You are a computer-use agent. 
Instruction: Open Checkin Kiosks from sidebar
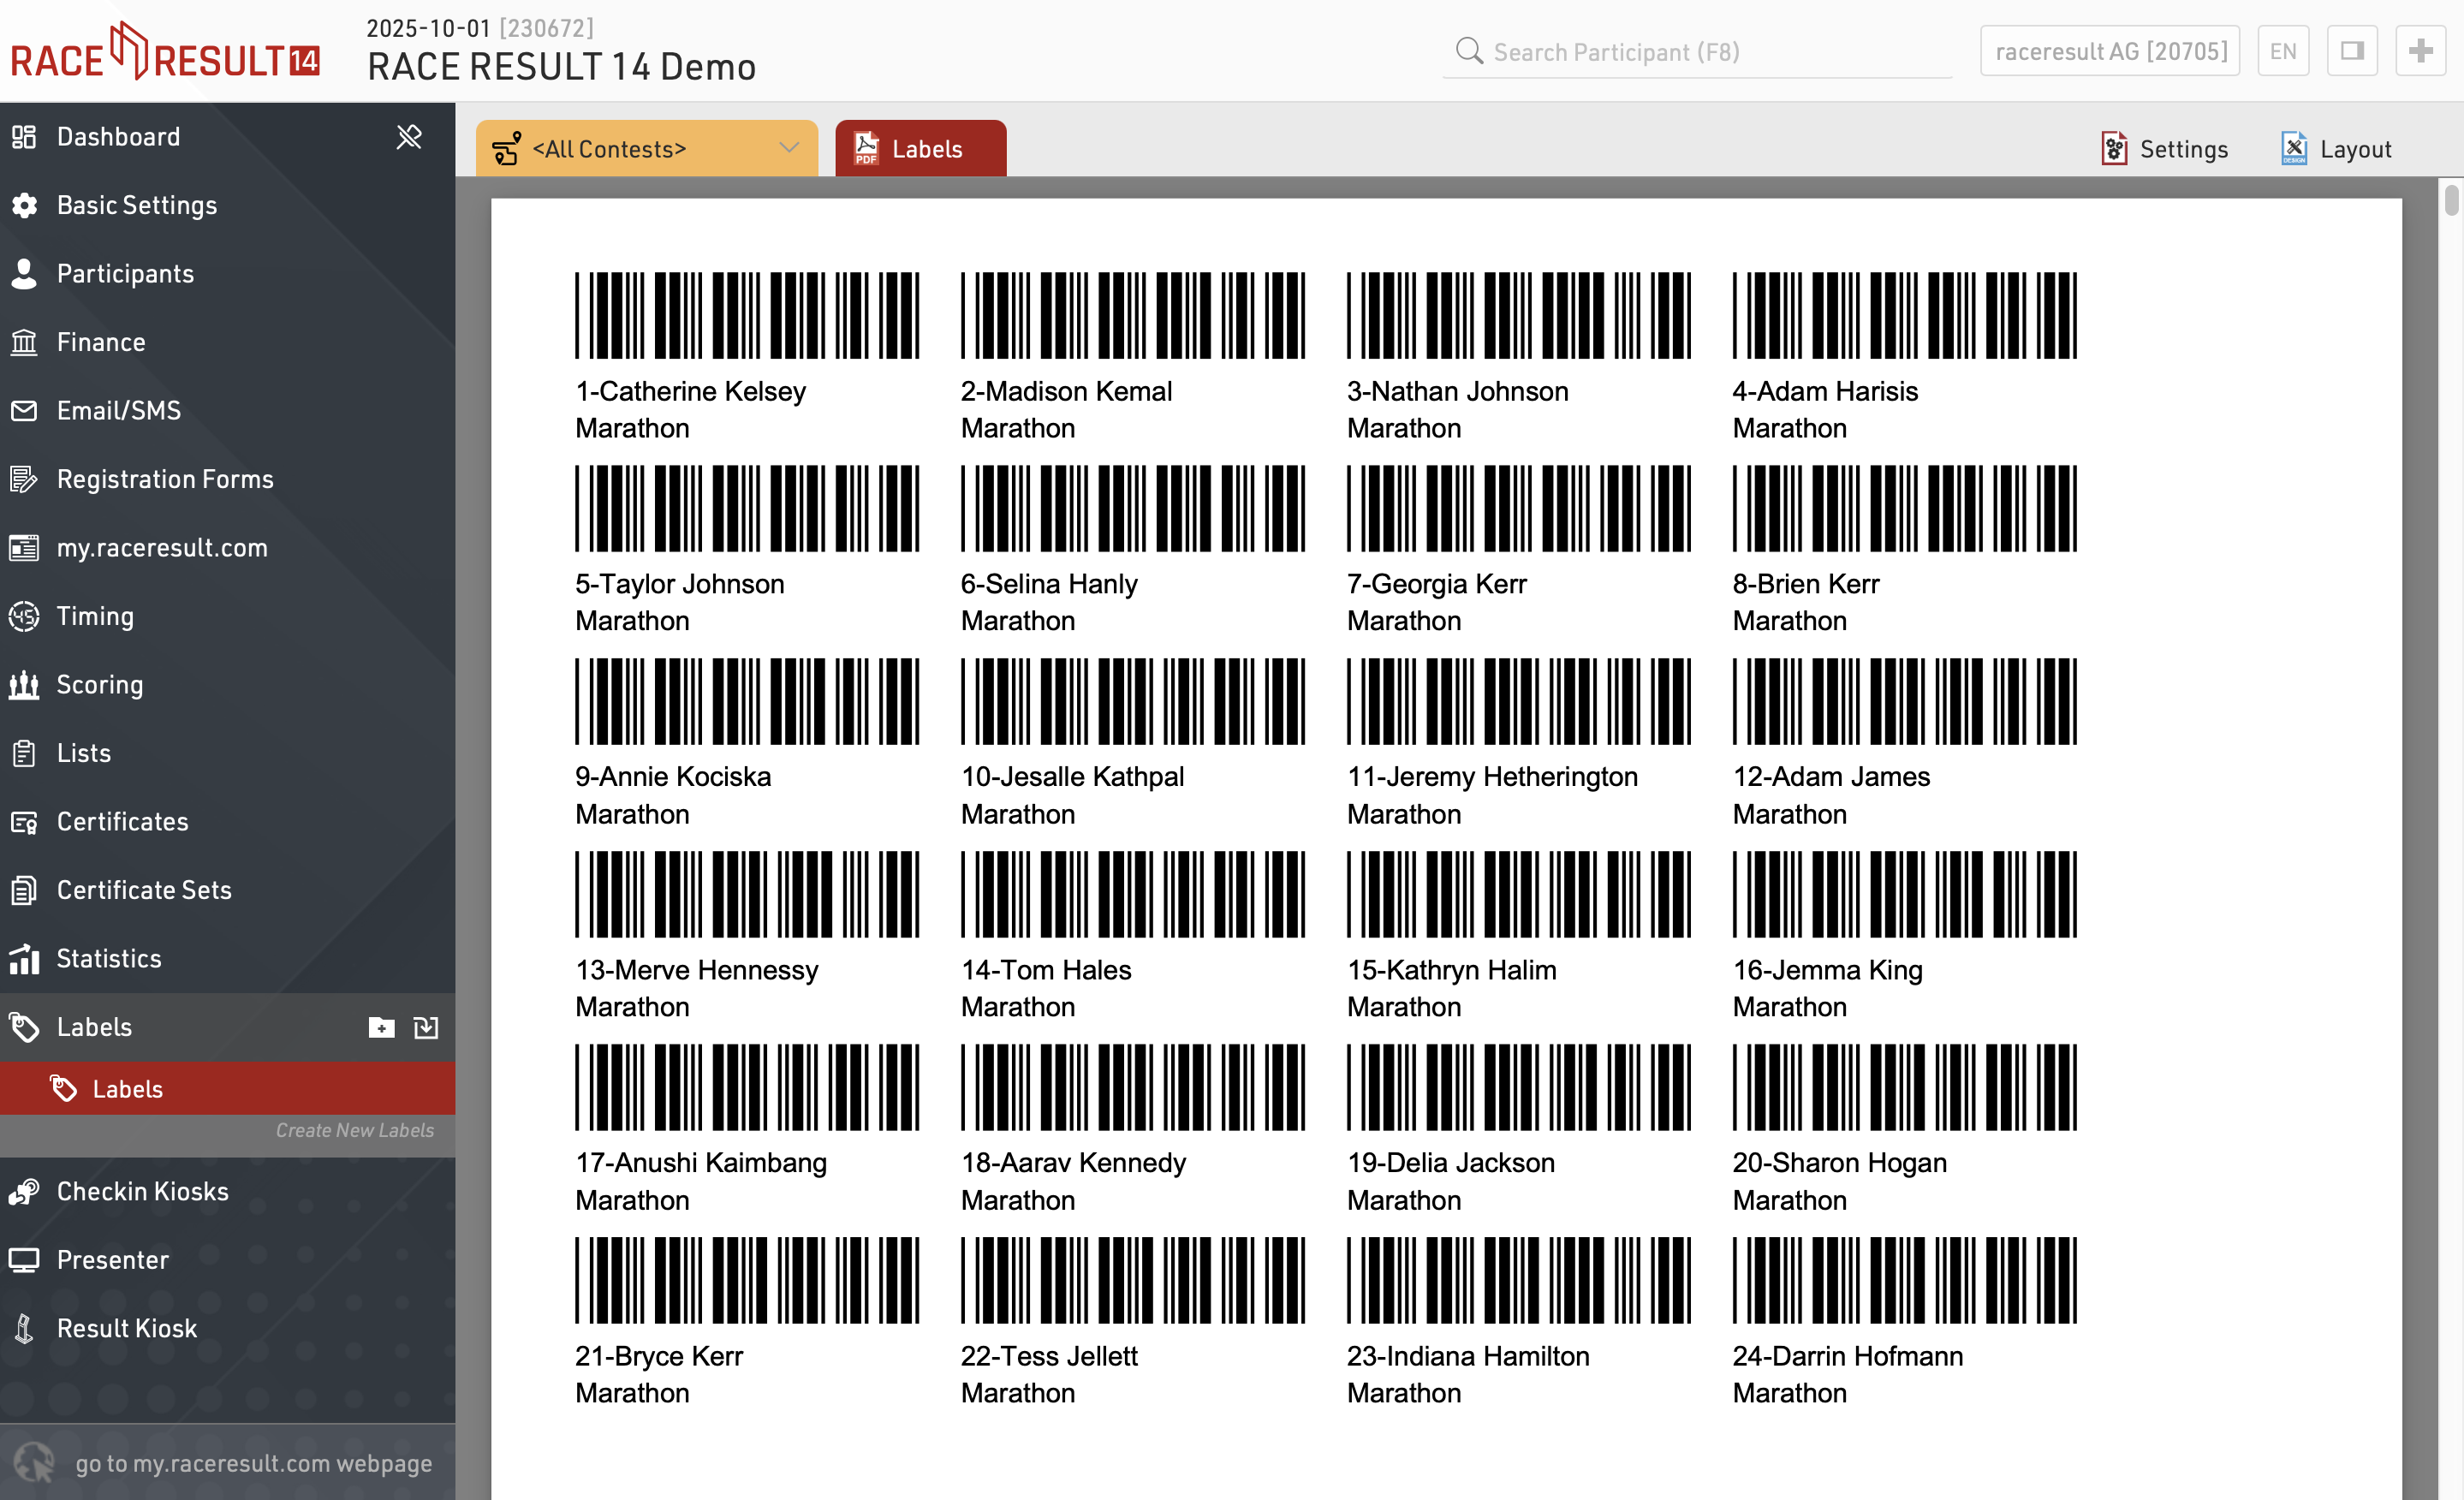click(142, 1191)
